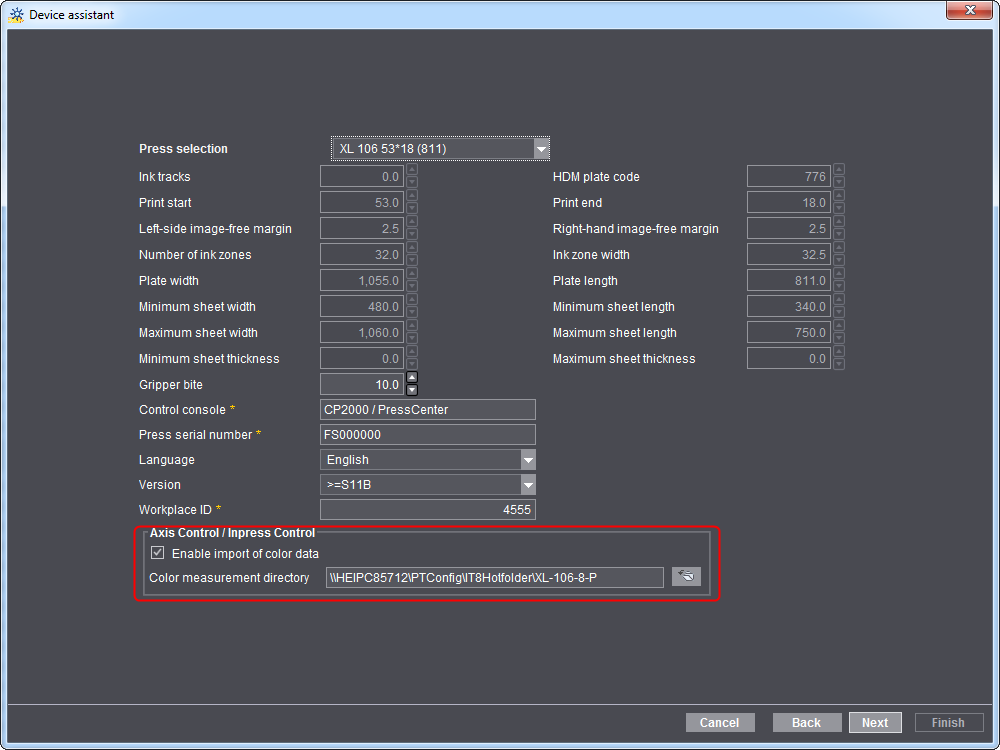Focus the Press serial number field
1000x750 pixels.
click(x=428, y=435)
